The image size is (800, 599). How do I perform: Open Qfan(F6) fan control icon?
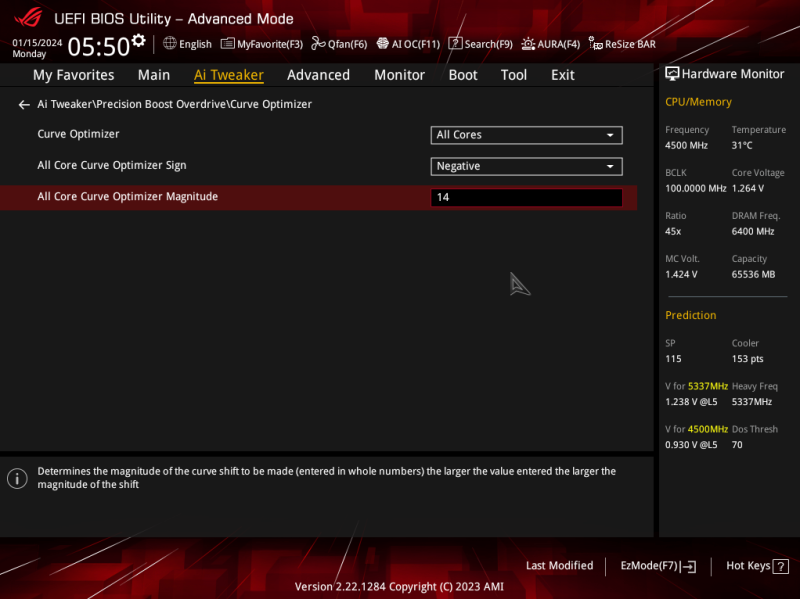click(x=318, y=44)
